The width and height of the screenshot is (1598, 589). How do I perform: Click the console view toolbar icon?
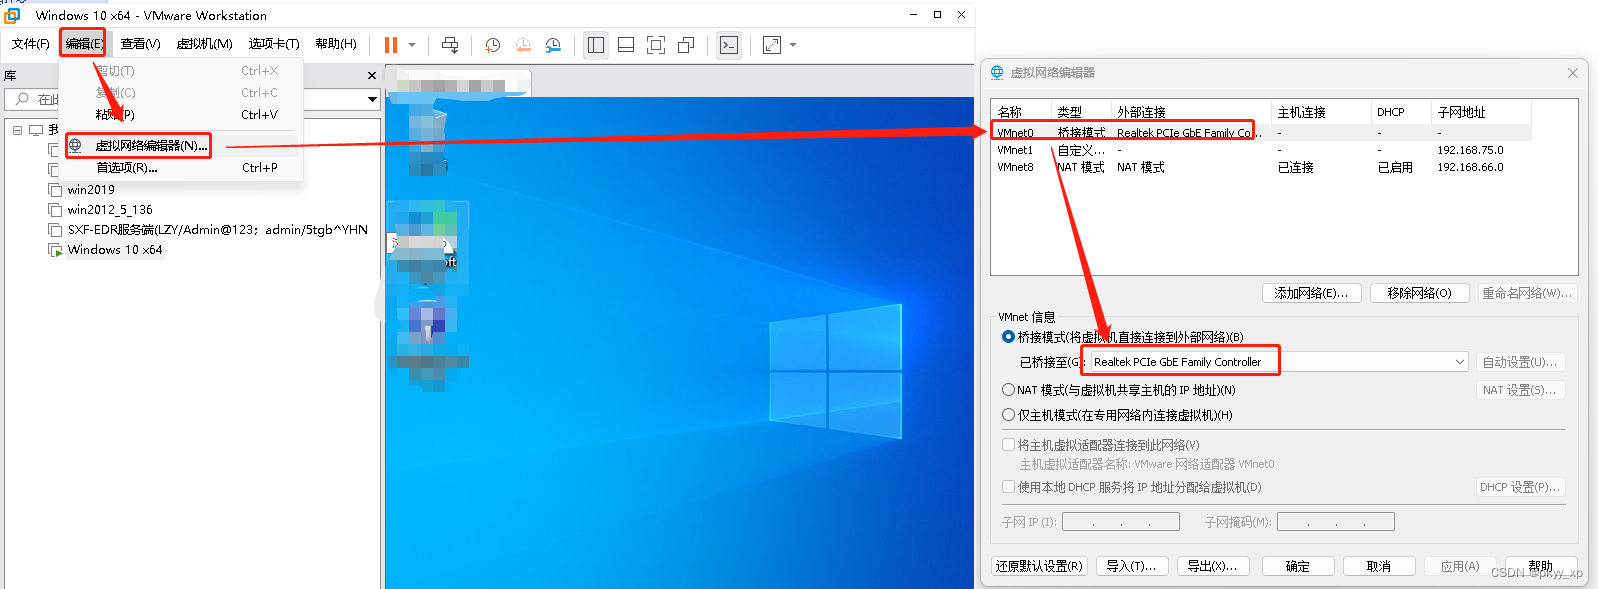coord(729,45)
